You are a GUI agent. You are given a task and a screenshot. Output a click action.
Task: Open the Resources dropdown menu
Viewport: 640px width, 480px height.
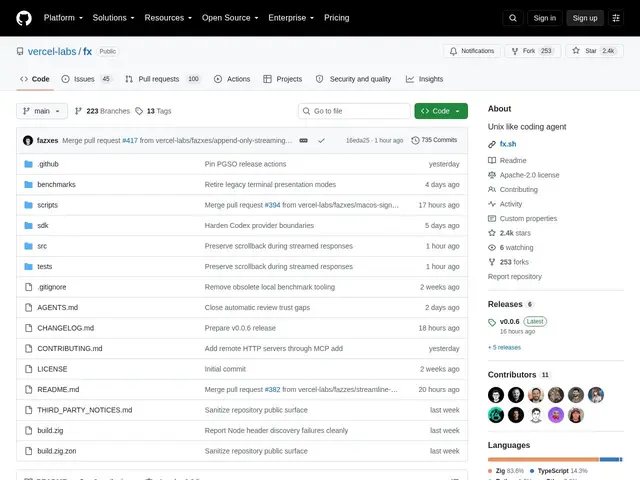tap(168, 18)
